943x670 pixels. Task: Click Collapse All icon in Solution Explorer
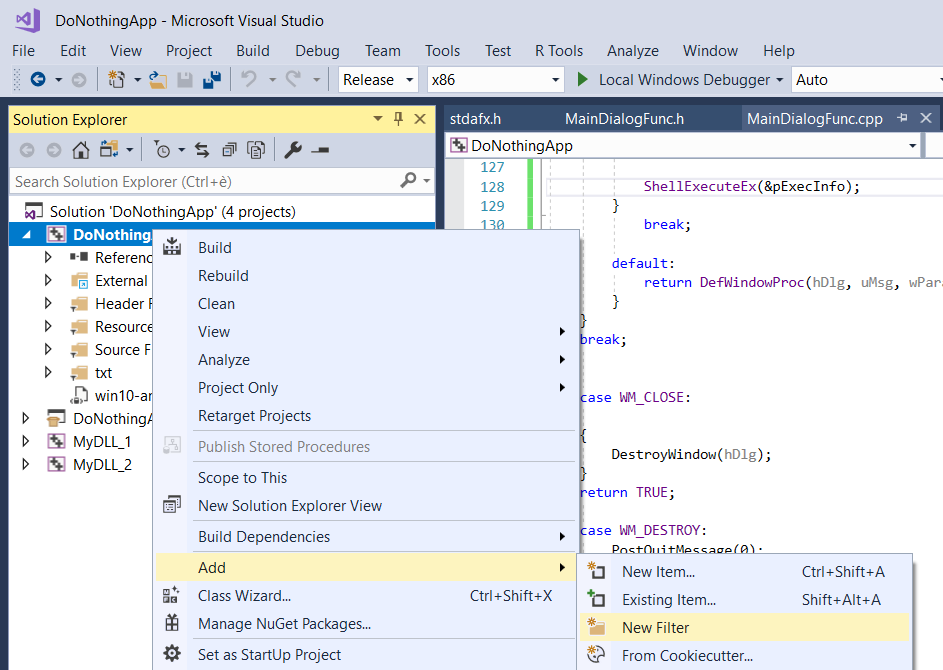tap(229, 150)
